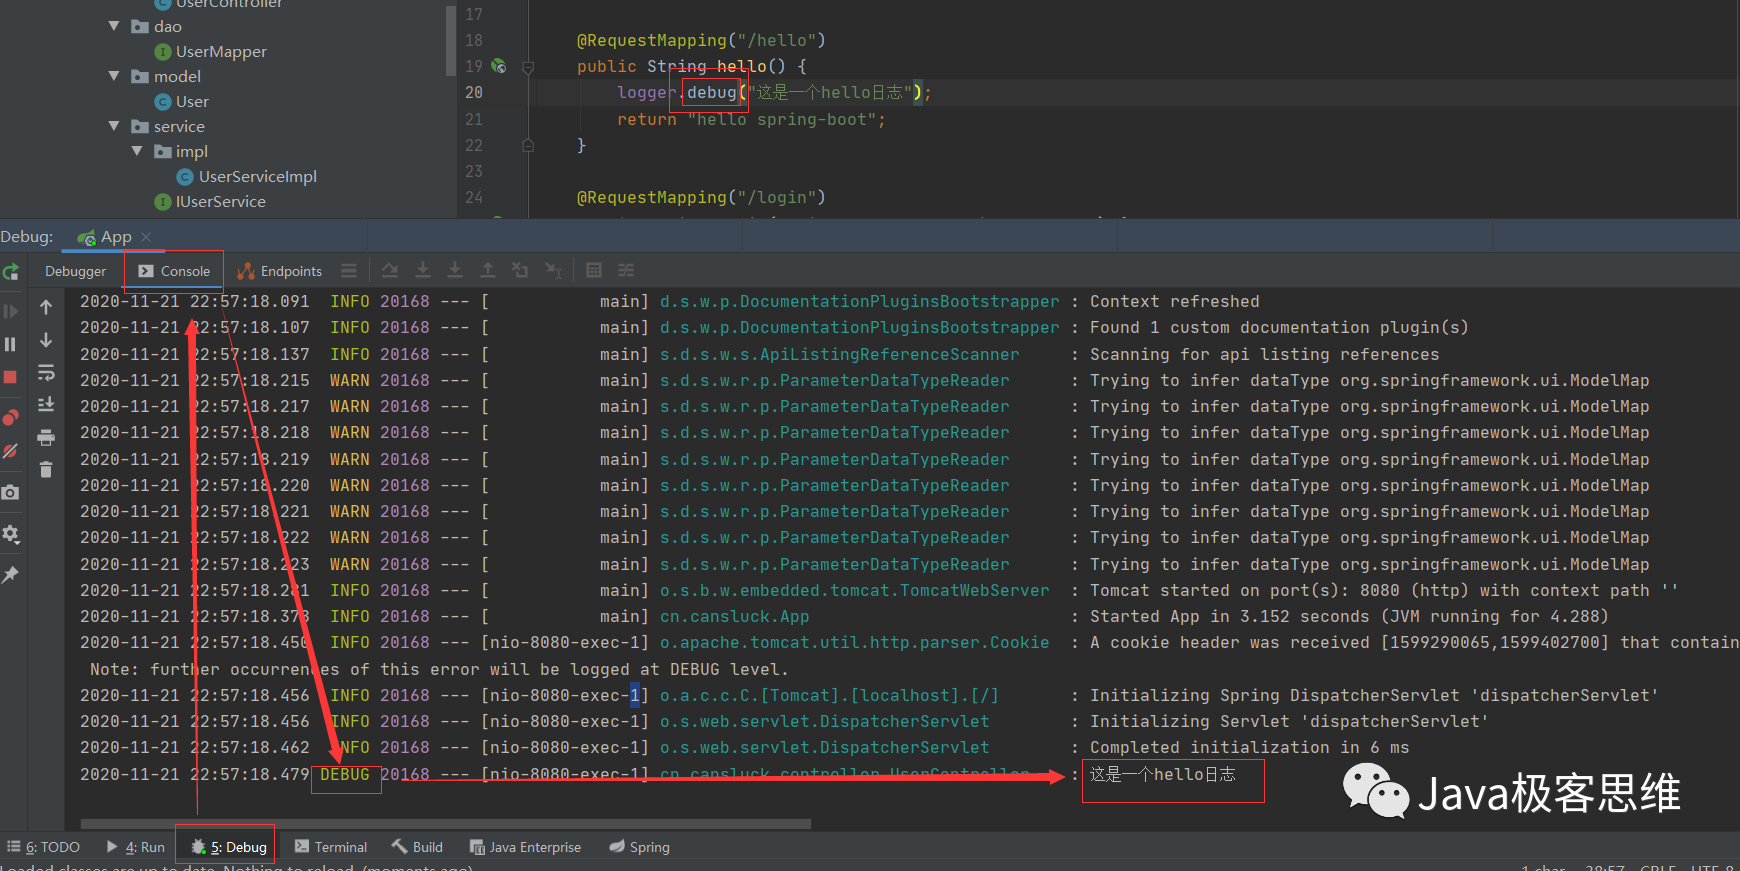
Task: Open the layout lines menu icon
Action: [349, 270]
